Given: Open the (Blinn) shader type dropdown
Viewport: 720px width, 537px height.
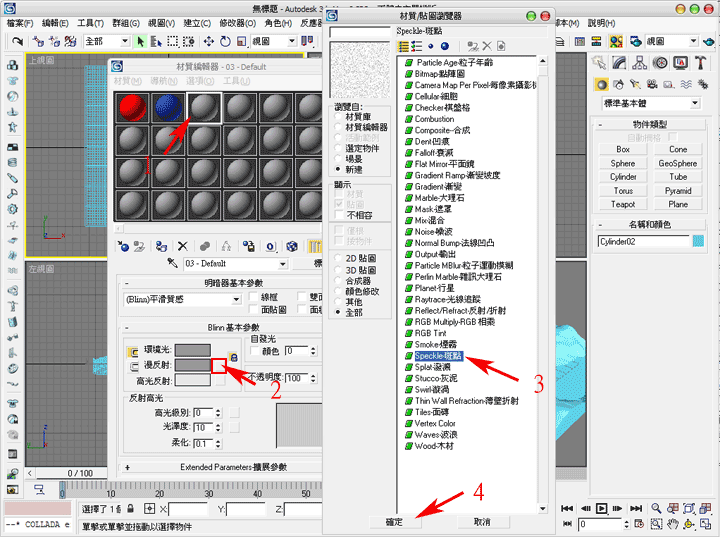Looking at the screenshot, I should pos(236,300).
